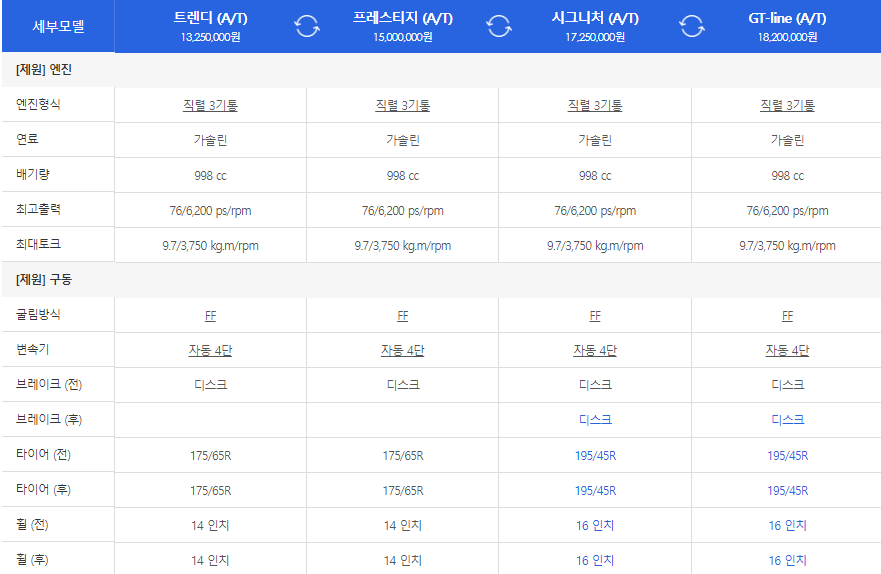Click rear wheel 14 인치 under 프레스티지
The image size is (881, 574).
point(403,560)
